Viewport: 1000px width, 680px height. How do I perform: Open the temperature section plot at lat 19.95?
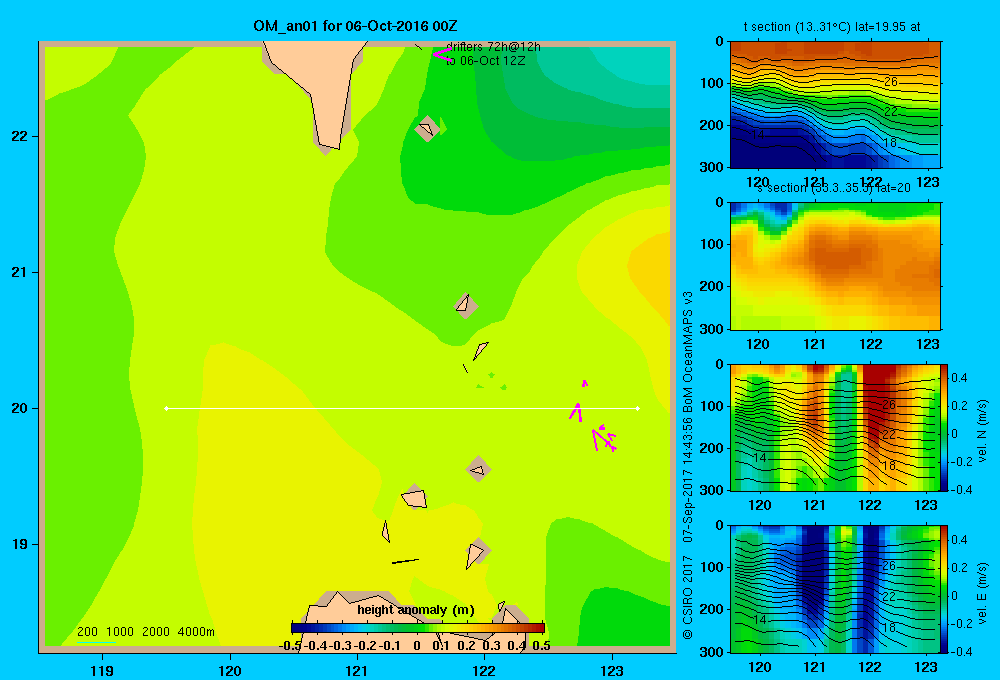(x=835, y=105)
